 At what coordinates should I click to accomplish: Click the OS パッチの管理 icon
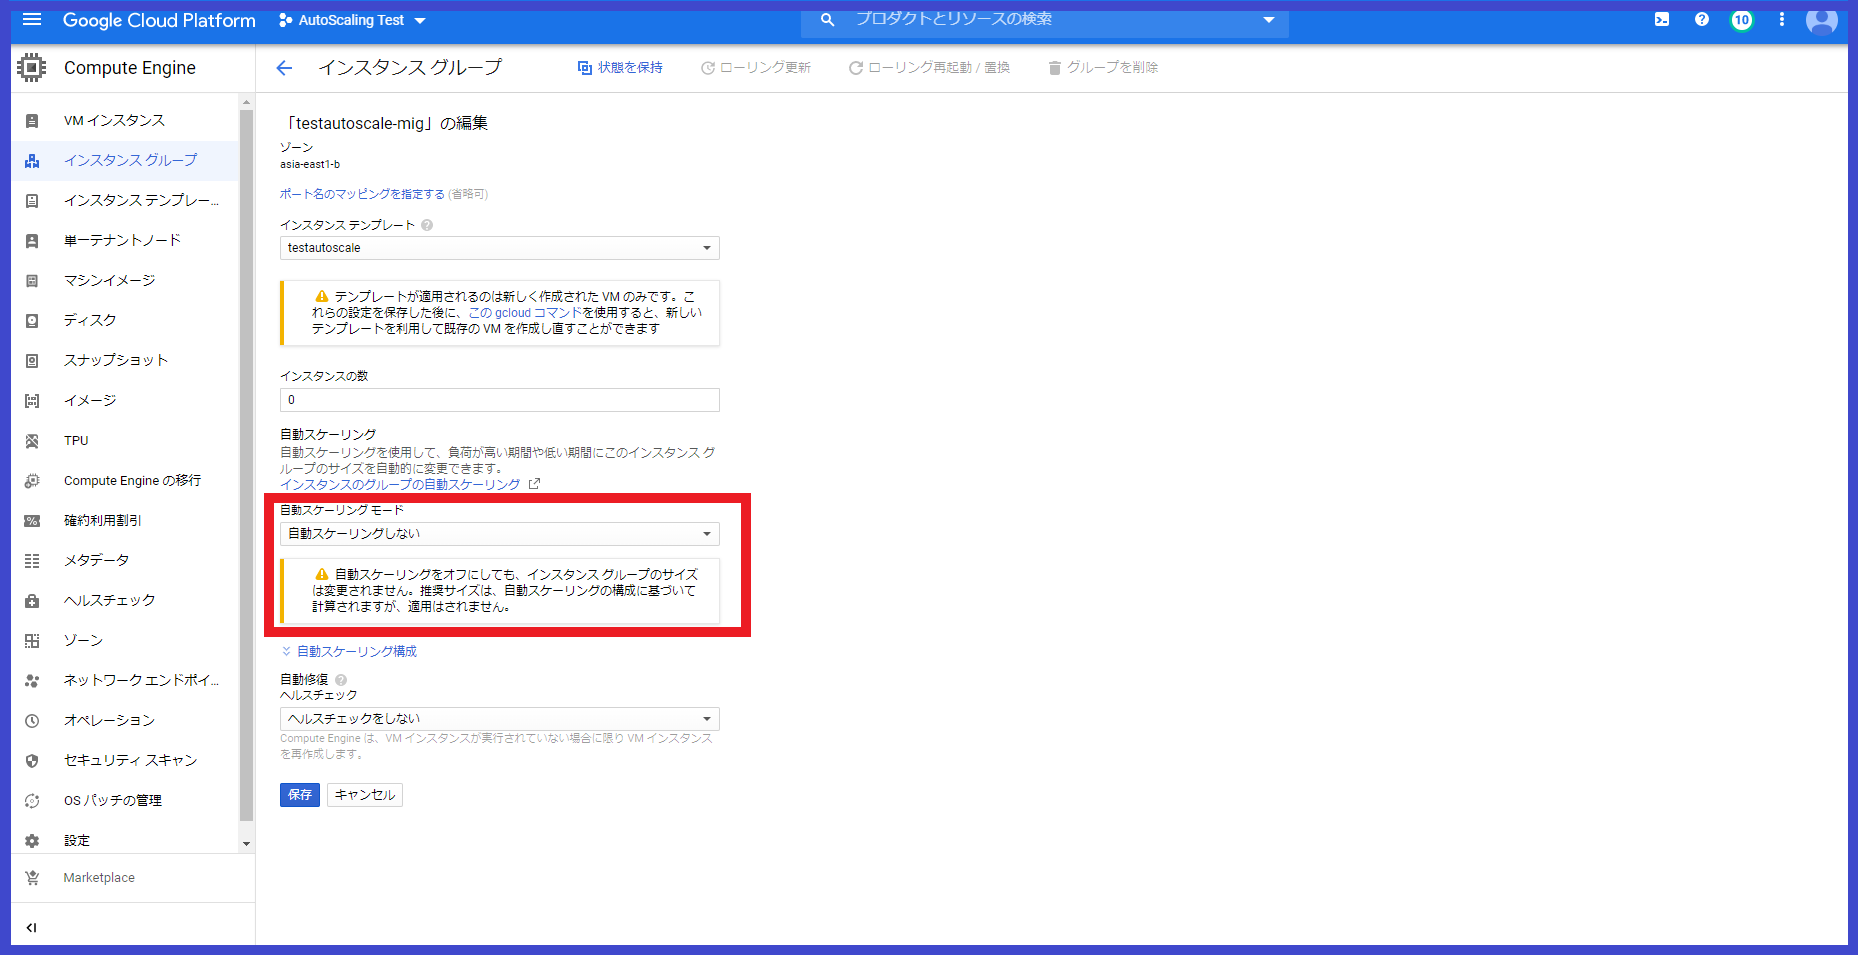(32, 801)
